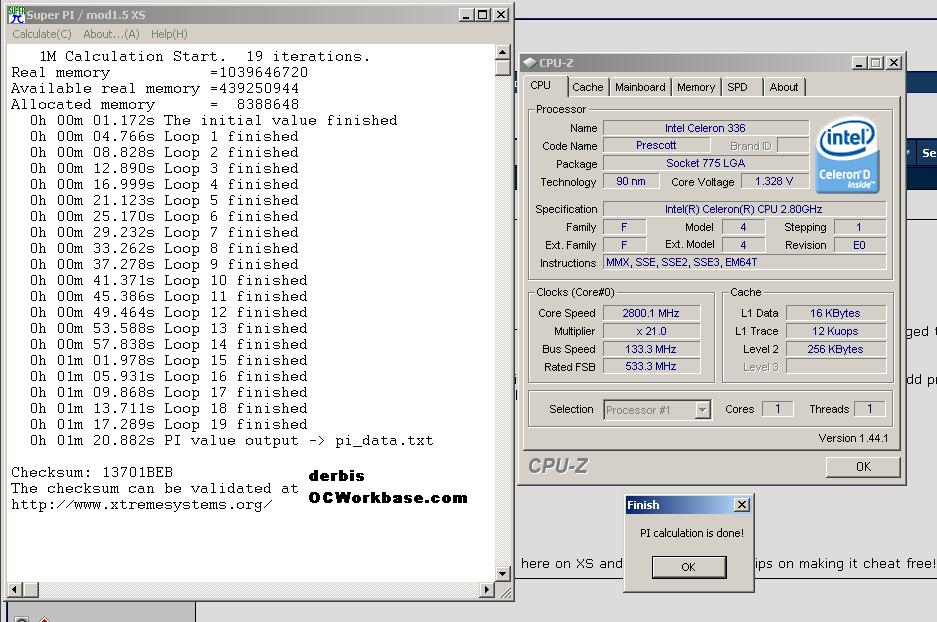
Task: Click 'Version 1.44.1' text in CPU-Z
Action: pyautogui.click(x=853, y=438)
